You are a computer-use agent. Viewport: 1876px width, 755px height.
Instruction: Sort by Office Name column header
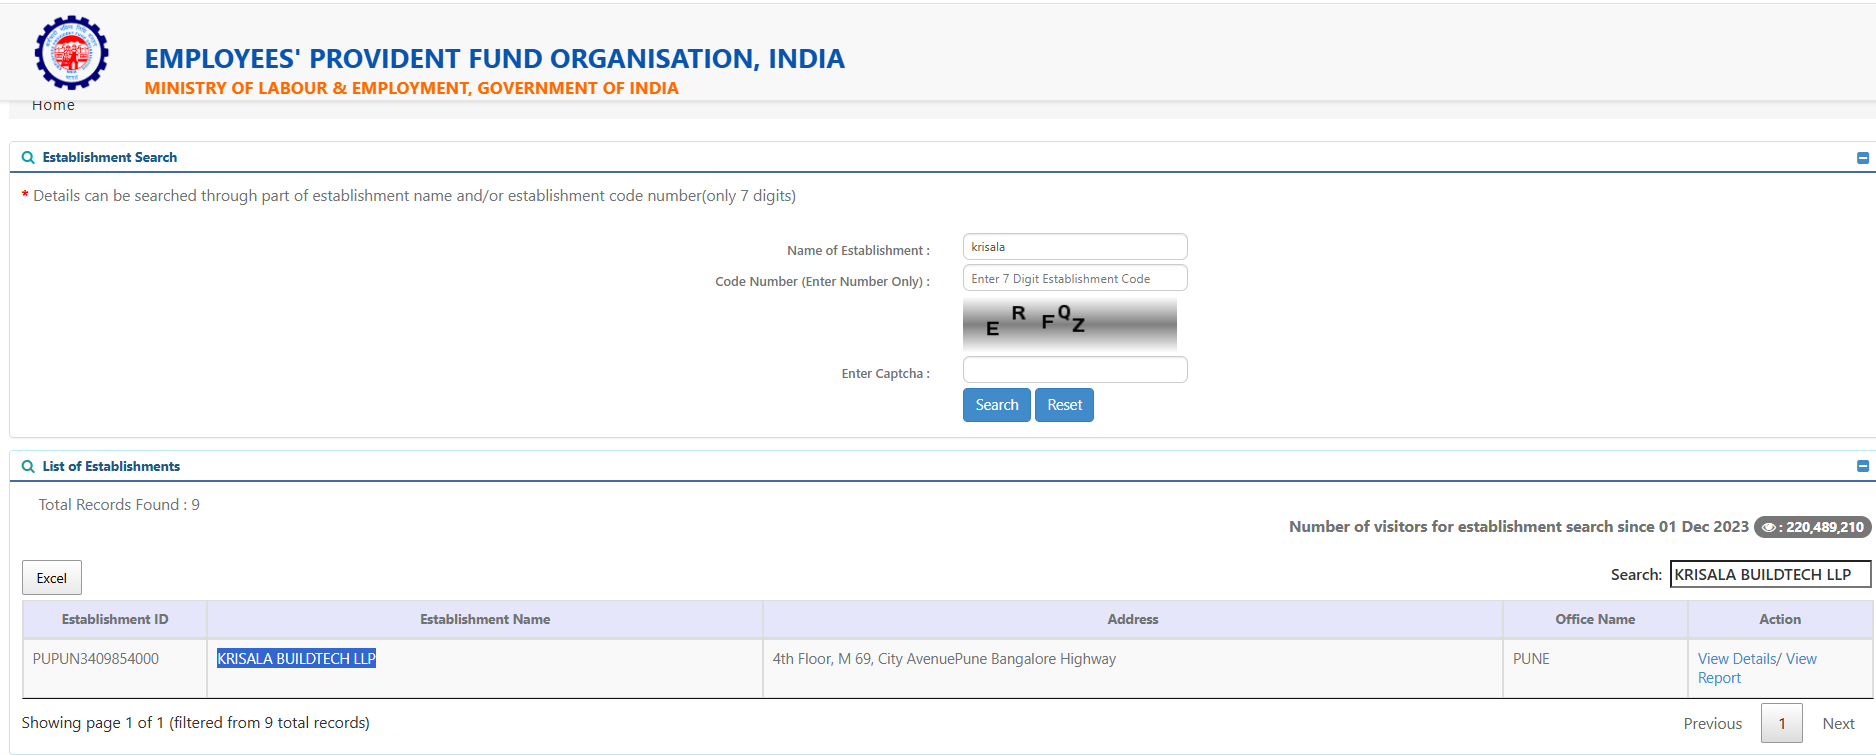(x=1594, y=620)
